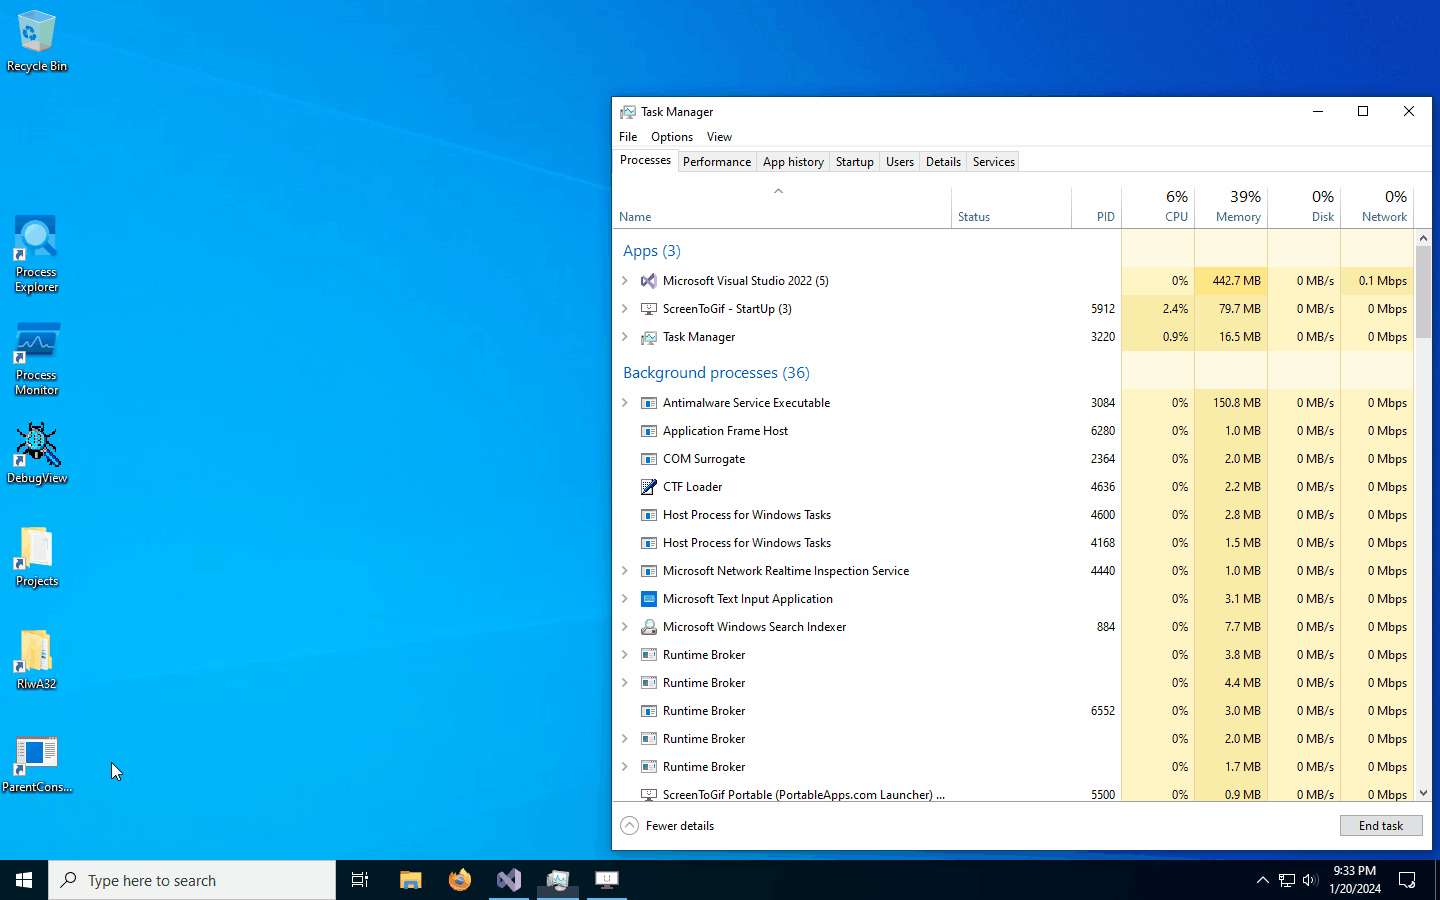The image size is (1440, 900).
Task: Click the Task Manager taskbar button
Action: point(558,880)
